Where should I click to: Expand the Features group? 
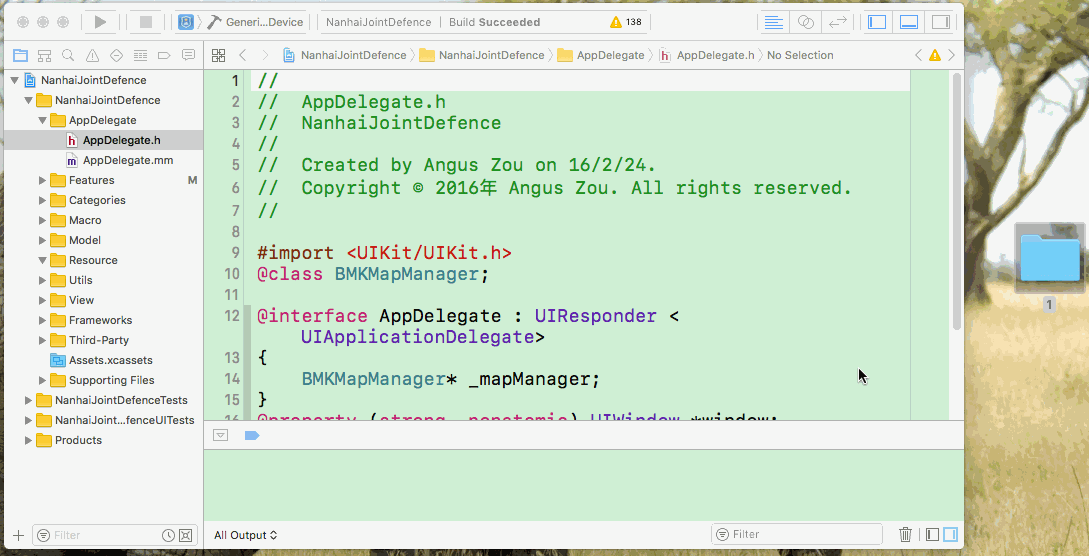[x=42, y=180]
